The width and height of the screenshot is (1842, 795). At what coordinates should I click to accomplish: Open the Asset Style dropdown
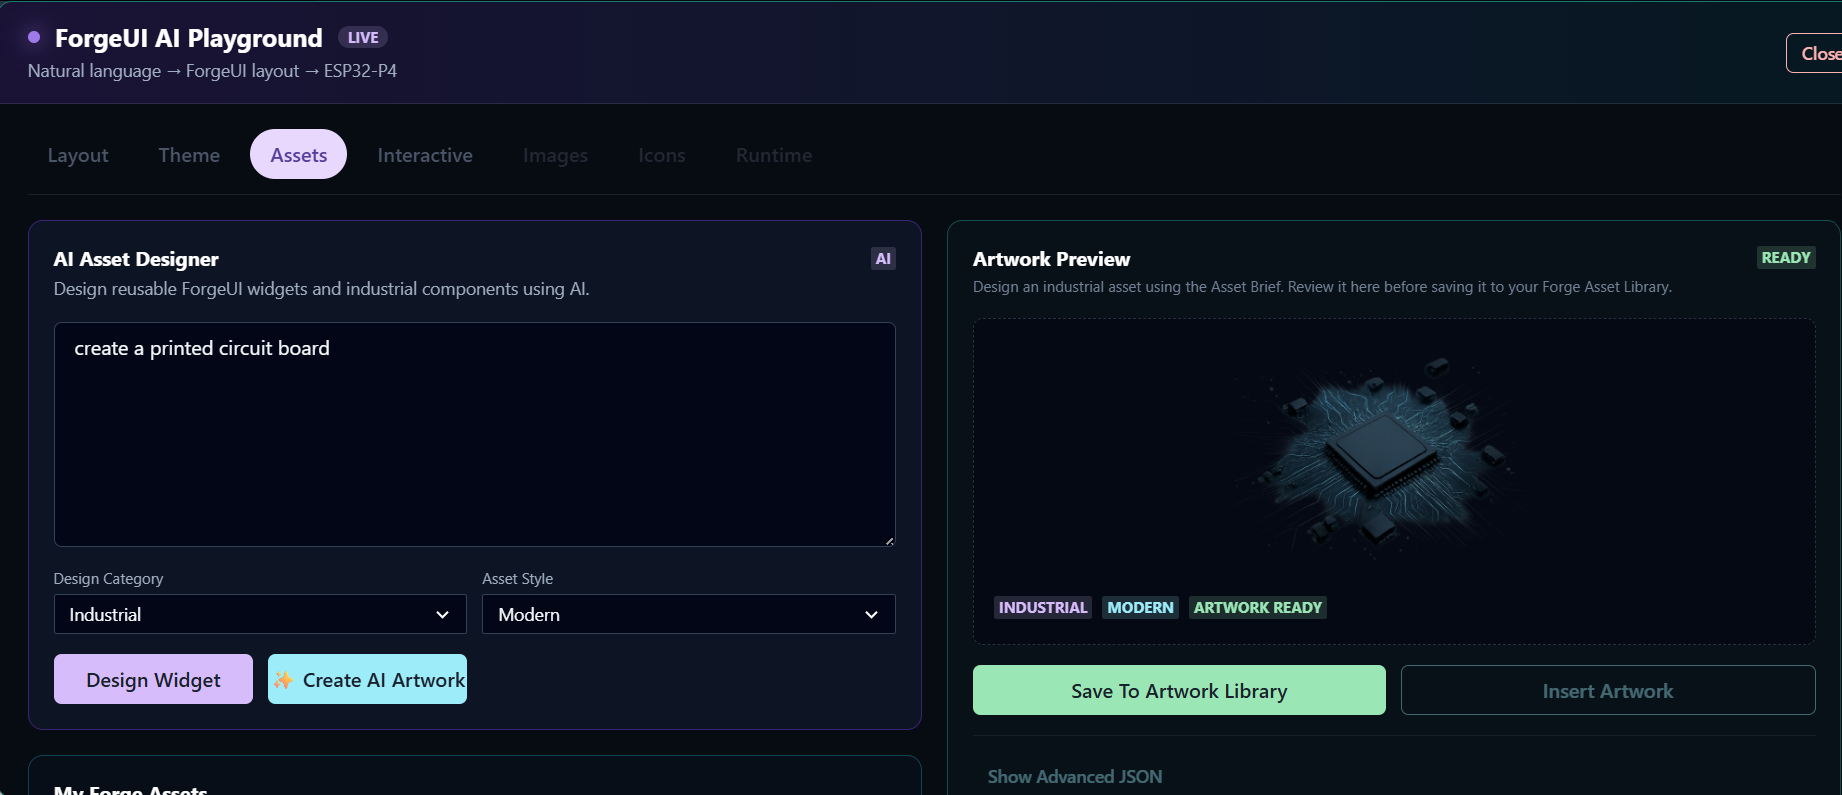[689, 614]
